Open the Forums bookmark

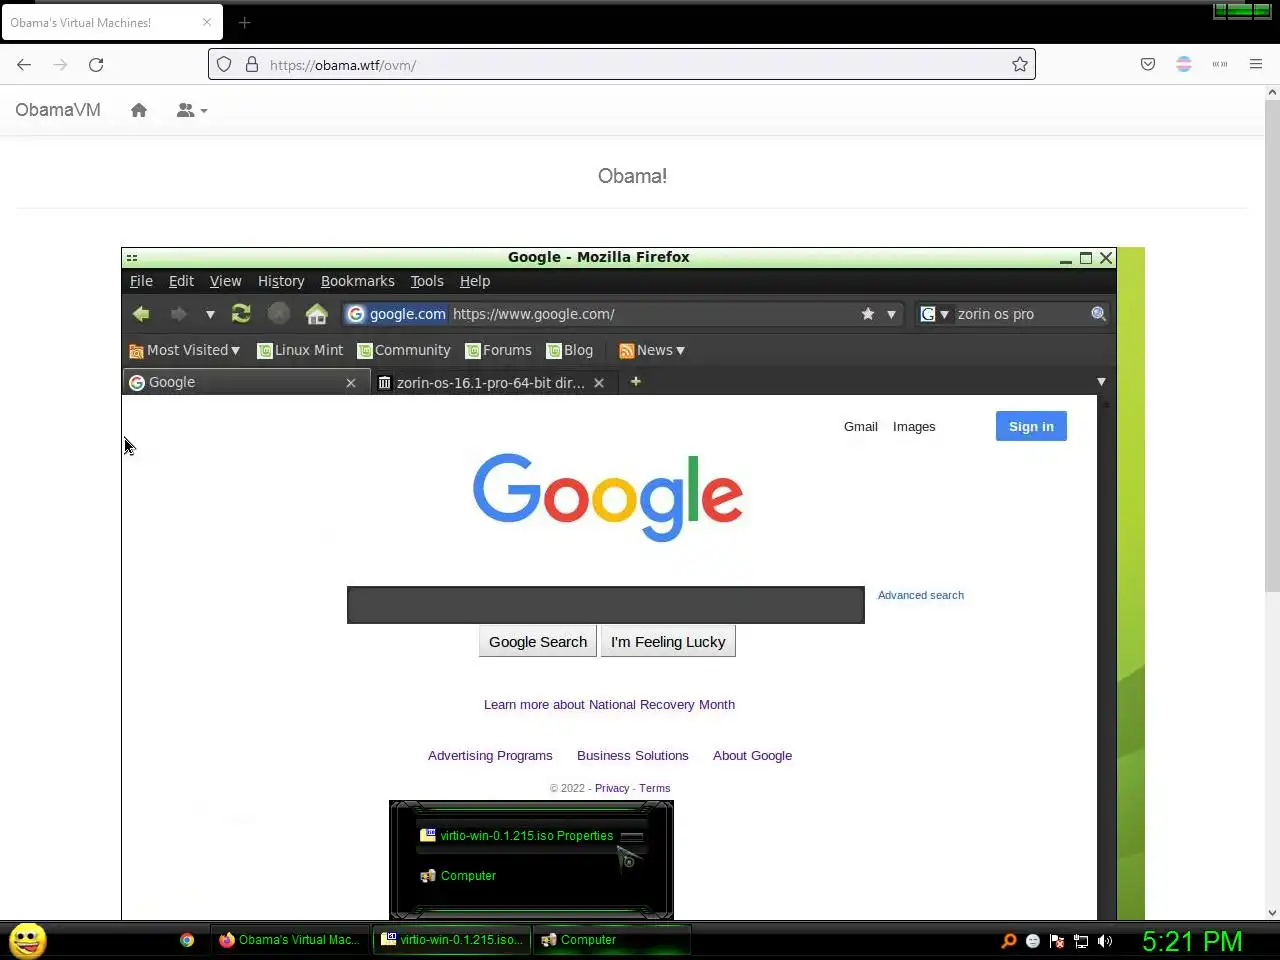pyautogui.click(x=498, y=350)
